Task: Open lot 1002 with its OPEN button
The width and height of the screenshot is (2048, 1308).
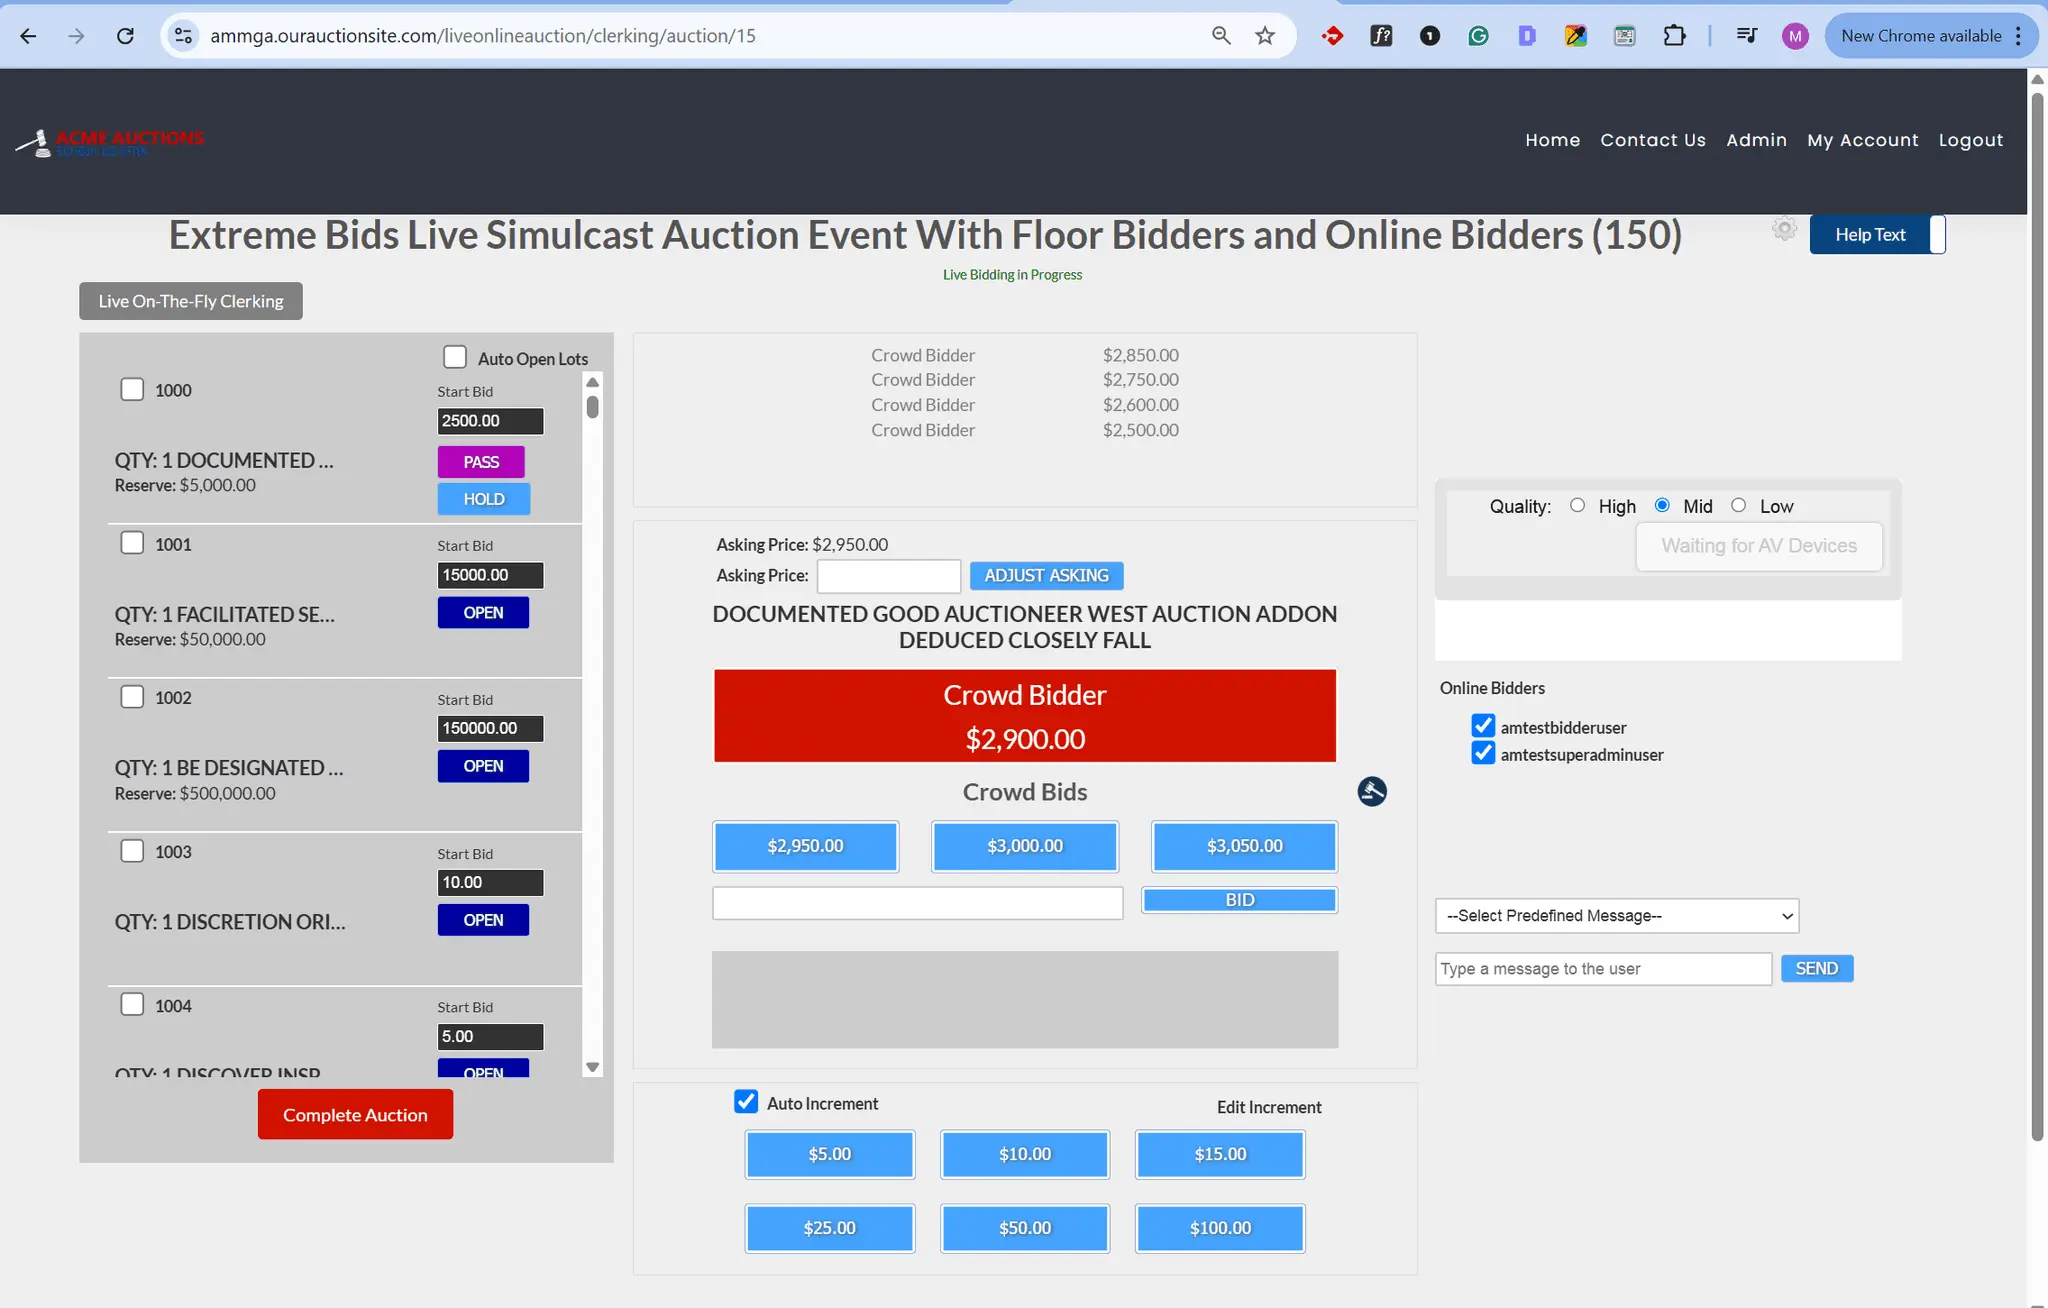Action: point(483,766)
